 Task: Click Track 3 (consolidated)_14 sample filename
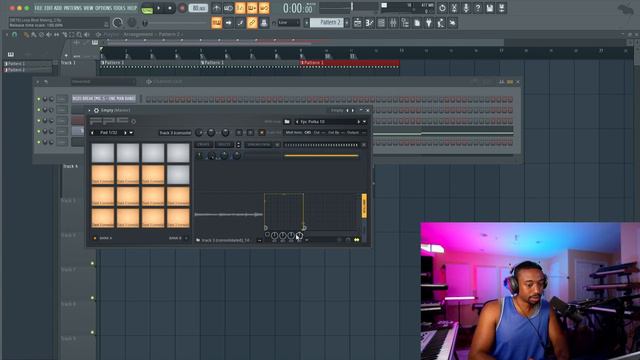pyautogui.click(x=225, y=240)
